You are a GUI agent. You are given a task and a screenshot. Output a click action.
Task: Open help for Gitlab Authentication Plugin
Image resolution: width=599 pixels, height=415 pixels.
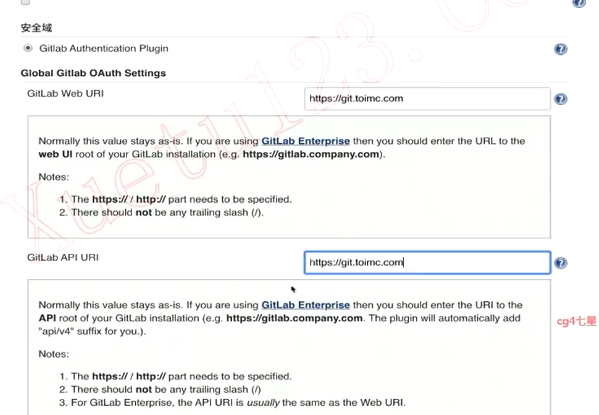tap(560, 49)
